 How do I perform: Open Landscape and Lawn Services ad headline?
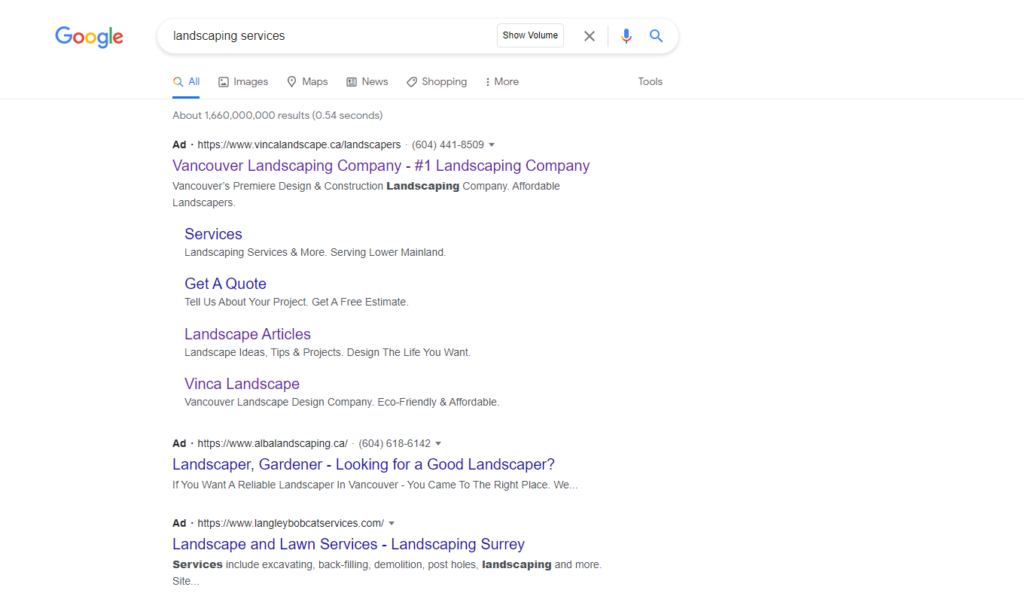tap(348, 544)
